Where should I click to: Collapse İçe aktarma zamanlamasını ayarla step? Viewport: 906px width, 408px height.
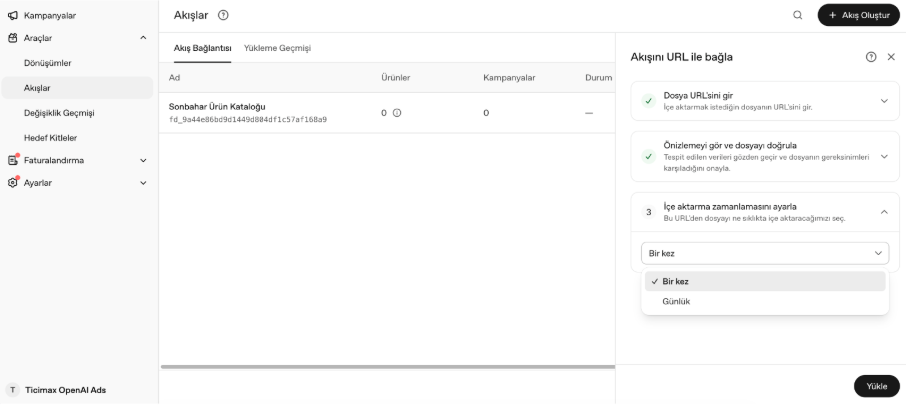(884, 212)
